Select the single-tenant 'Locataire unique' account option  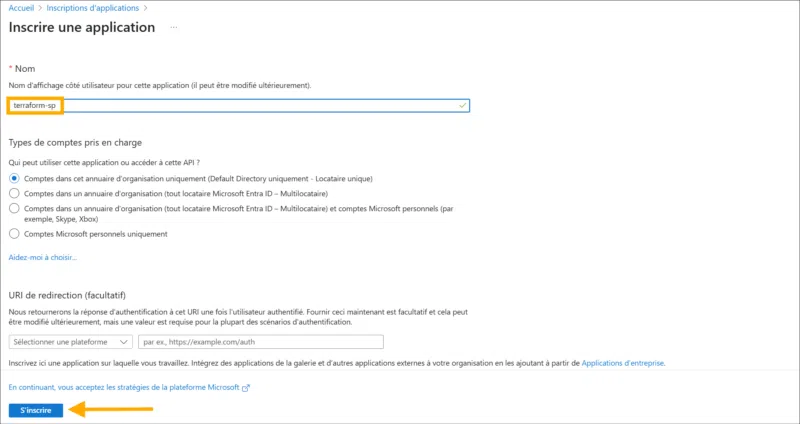click(14, 178)
